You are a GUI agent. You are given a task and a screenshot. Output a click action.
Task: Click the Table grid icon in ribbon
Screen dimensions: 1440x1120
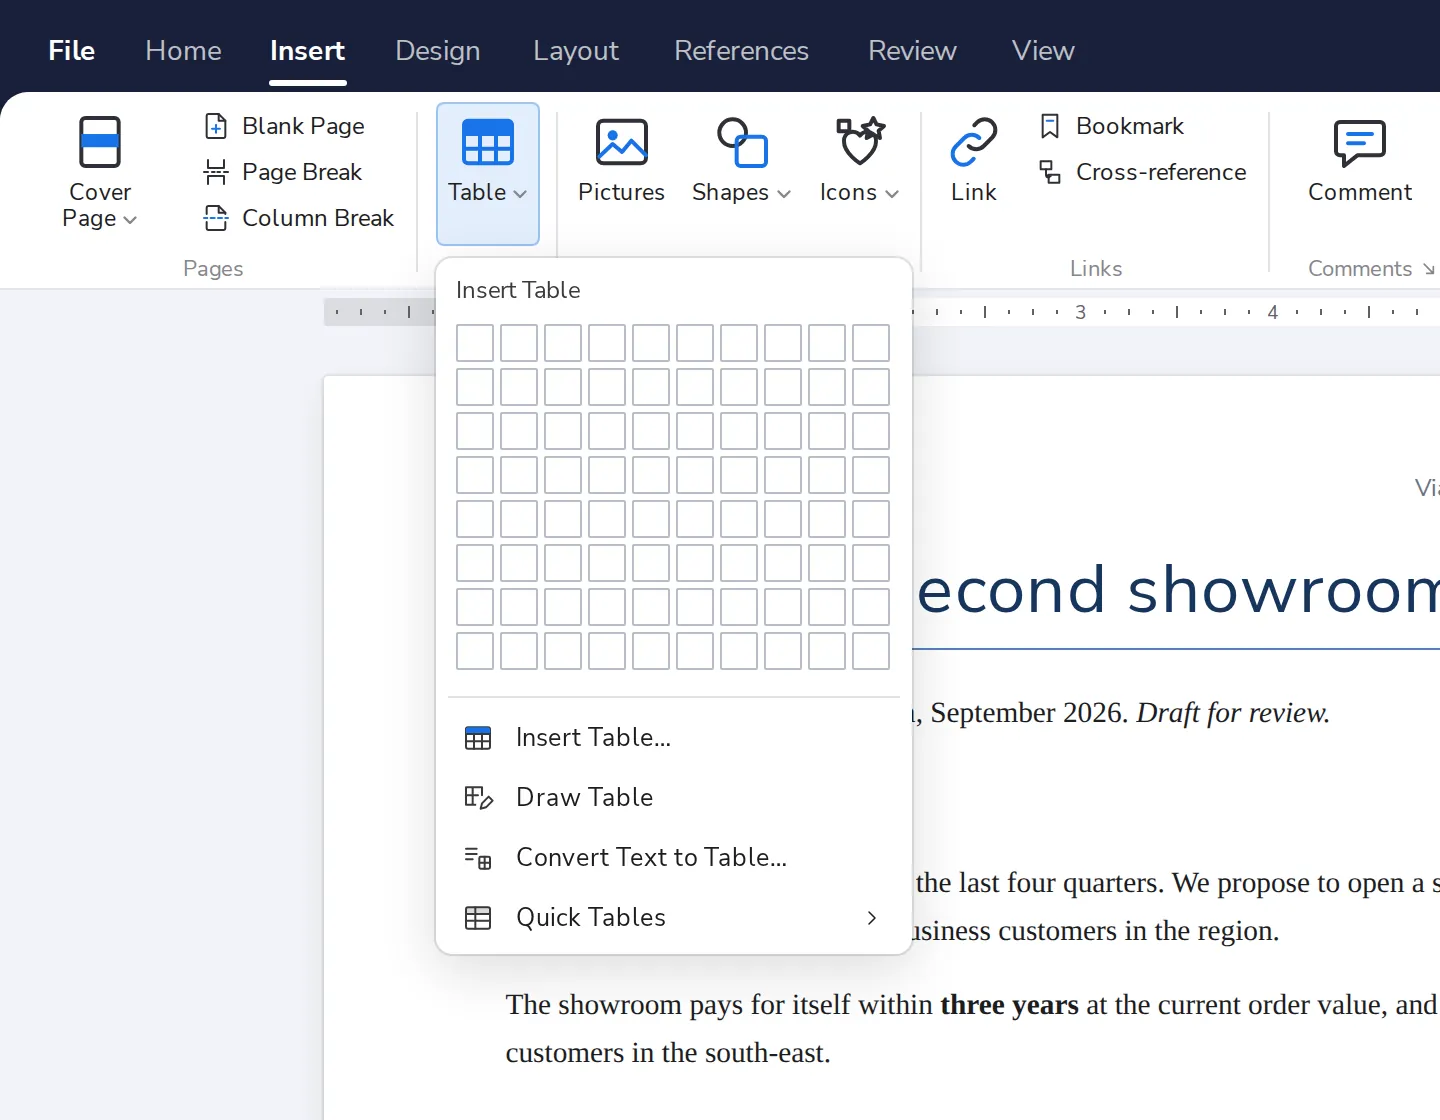click(x=488, y=142)
